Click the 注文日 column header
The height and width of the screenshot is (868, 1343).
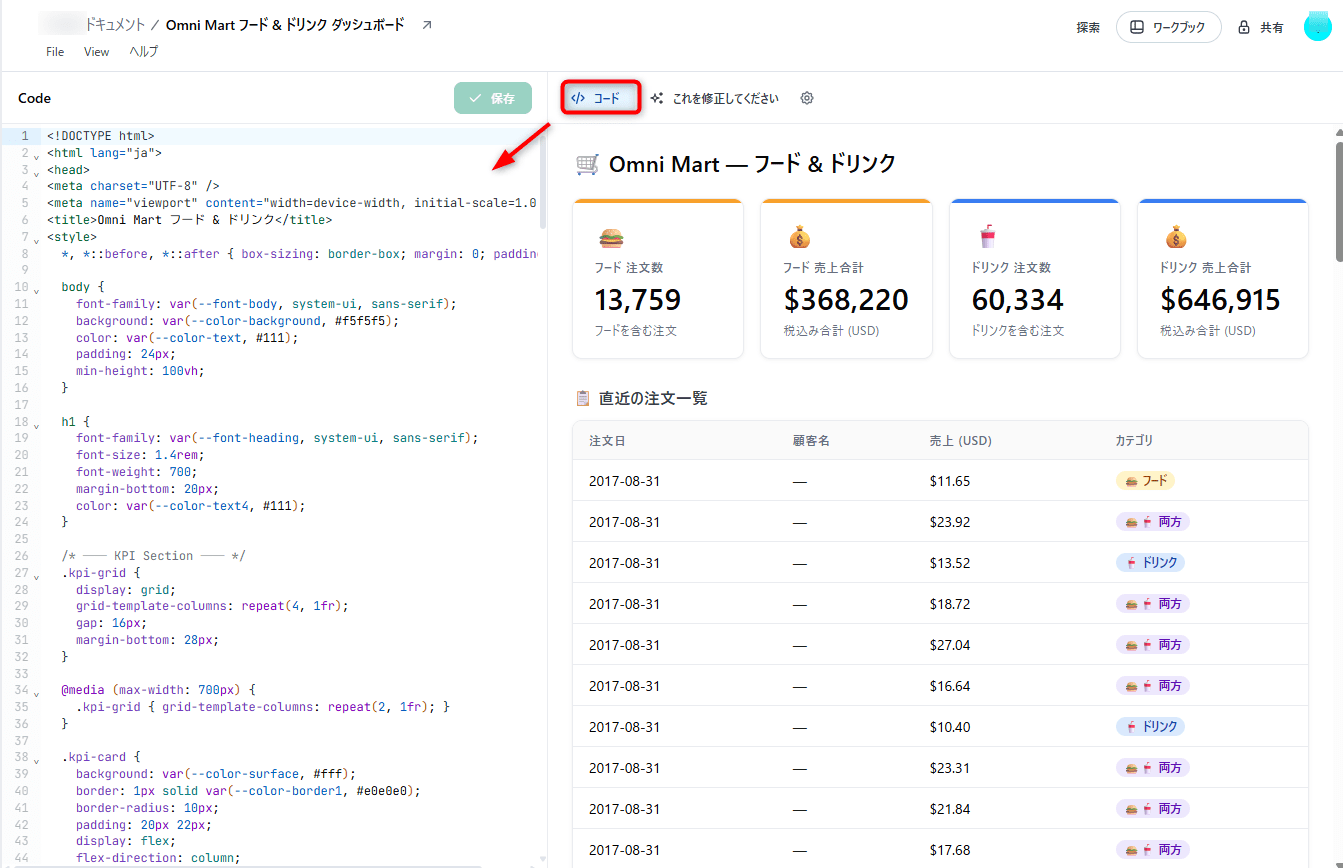click(x=607, y=440)
